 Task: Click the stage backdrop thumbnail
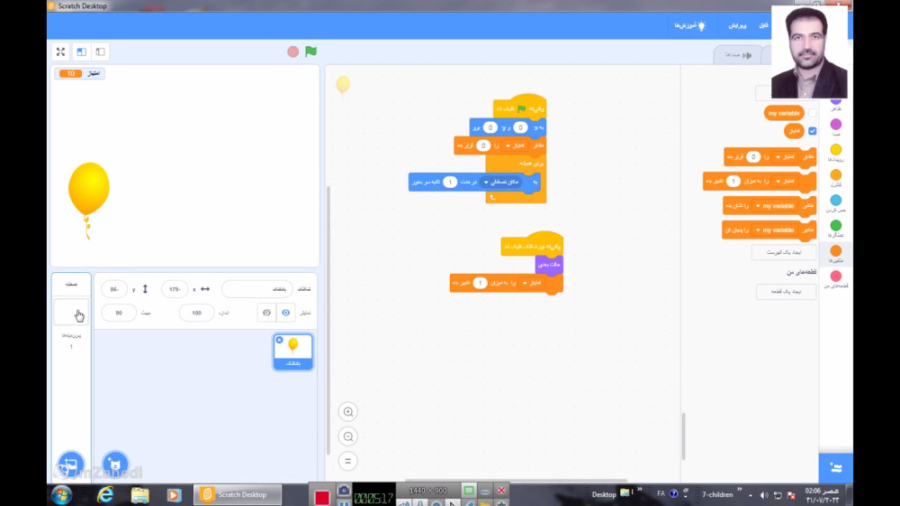[71, 312]
